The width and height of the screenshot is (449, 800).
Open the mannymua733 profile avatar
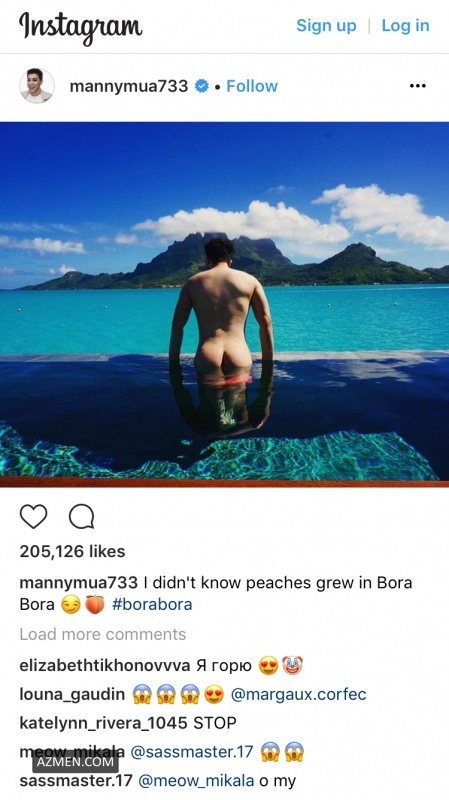[x=37, y=85]
